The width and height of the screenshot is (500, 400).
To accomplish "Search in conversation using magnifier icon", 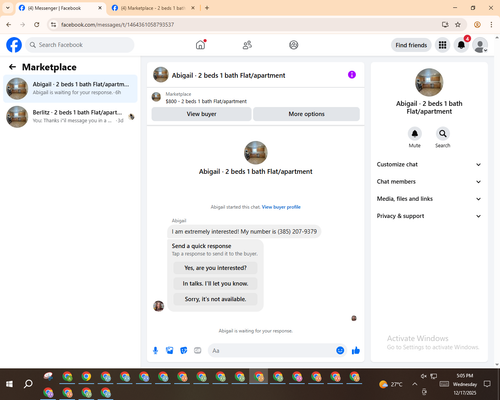I will pyautogui.click(x=443, y=134).
